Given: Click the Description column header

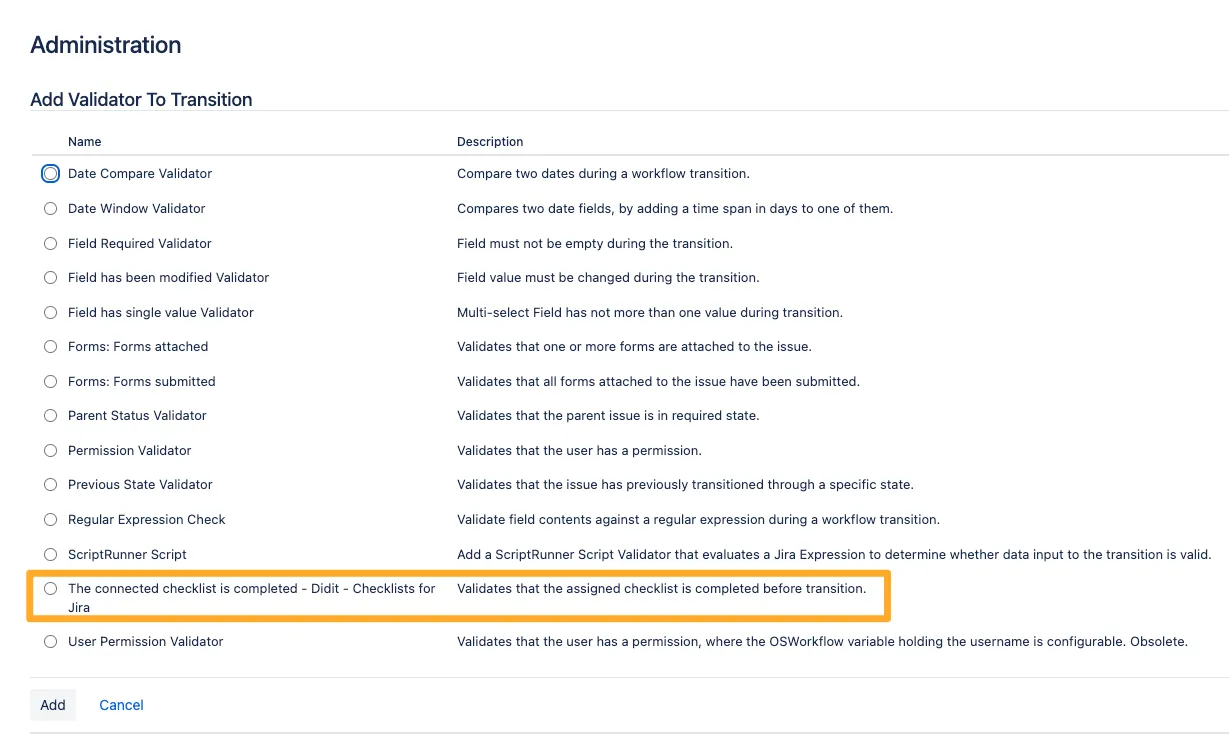Looking at the screenshot, I should (x=490, y=142).
